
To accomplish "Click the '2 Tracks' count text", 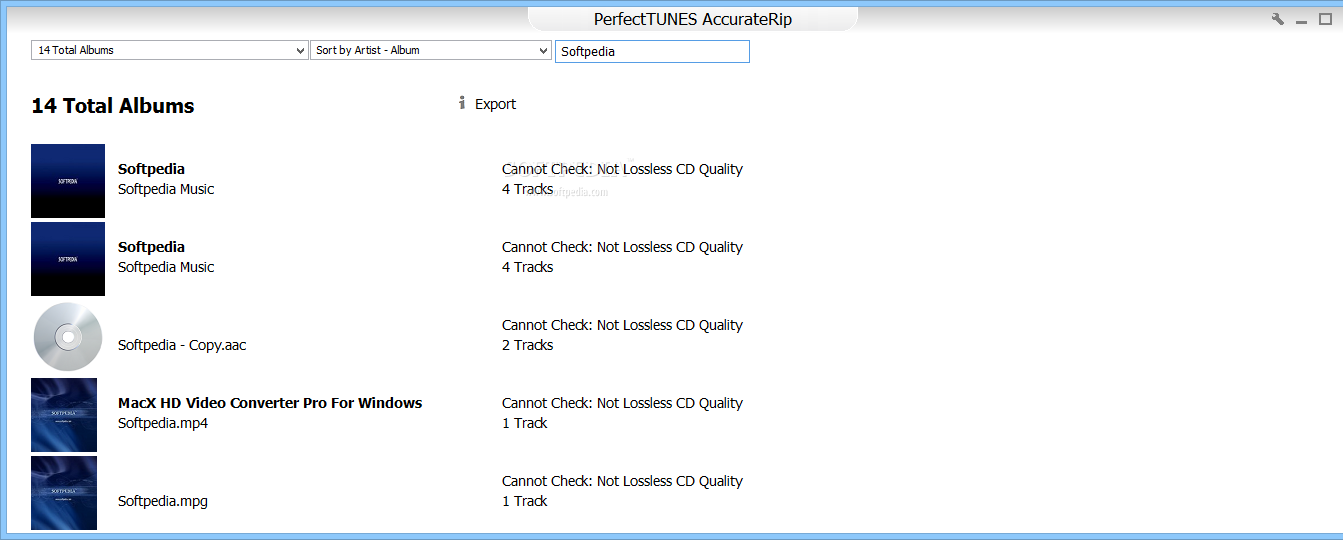I will tap(528, 345).
